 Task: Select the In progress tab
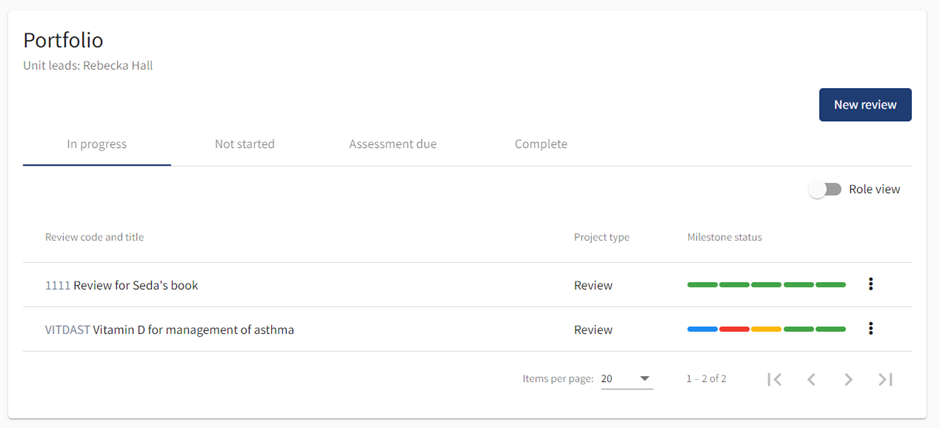point(97,144)
